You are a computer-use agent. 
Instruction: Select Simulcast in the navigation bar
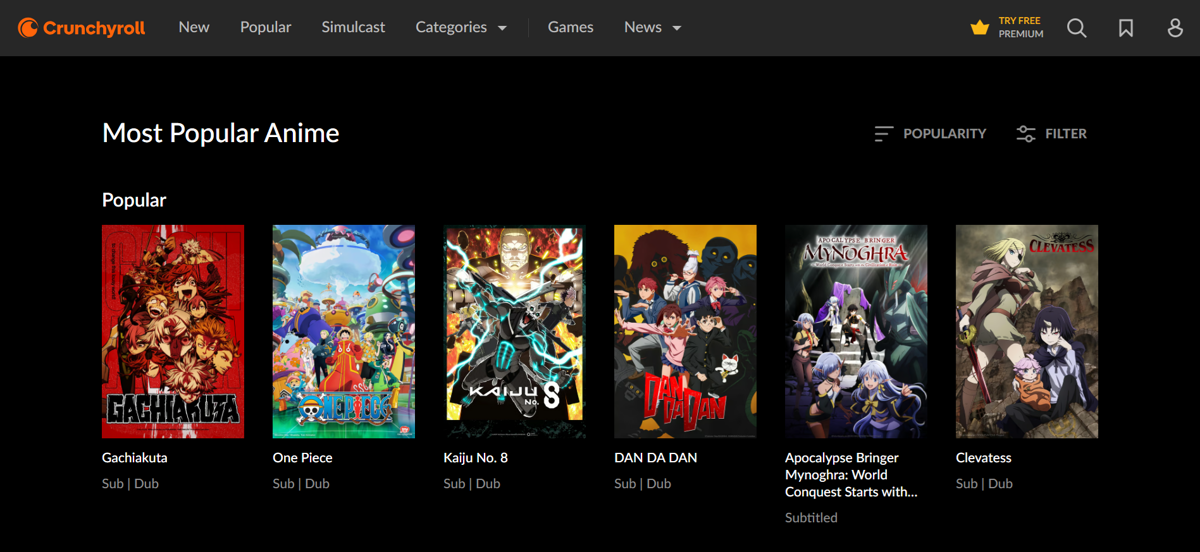pyautogui.click(x=353, y=28)
